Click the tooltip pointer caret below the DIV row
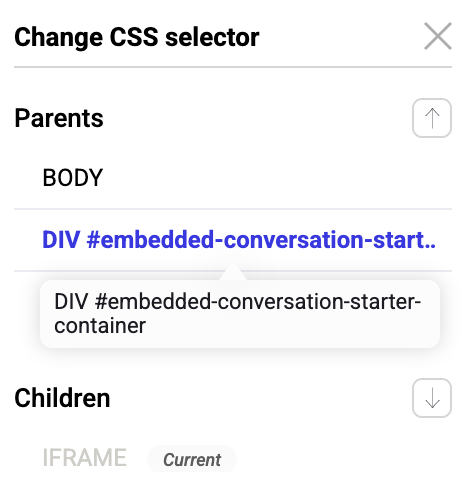 233,272
